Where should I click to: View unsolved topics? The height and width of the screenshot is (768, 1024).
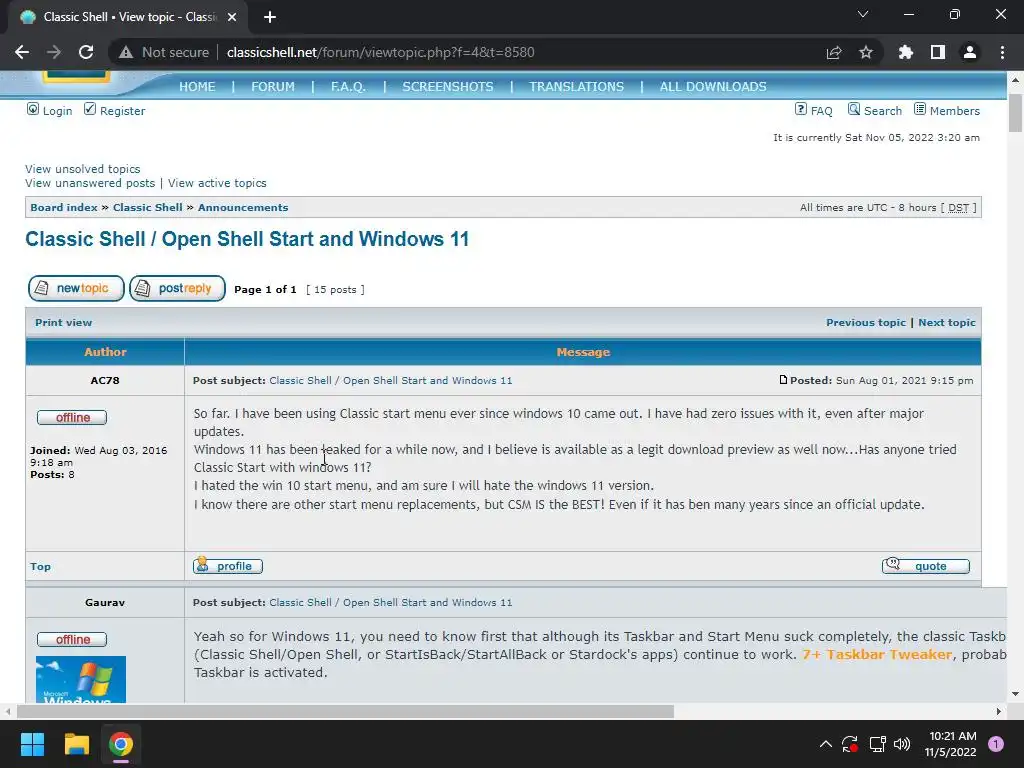coord(82,168)
